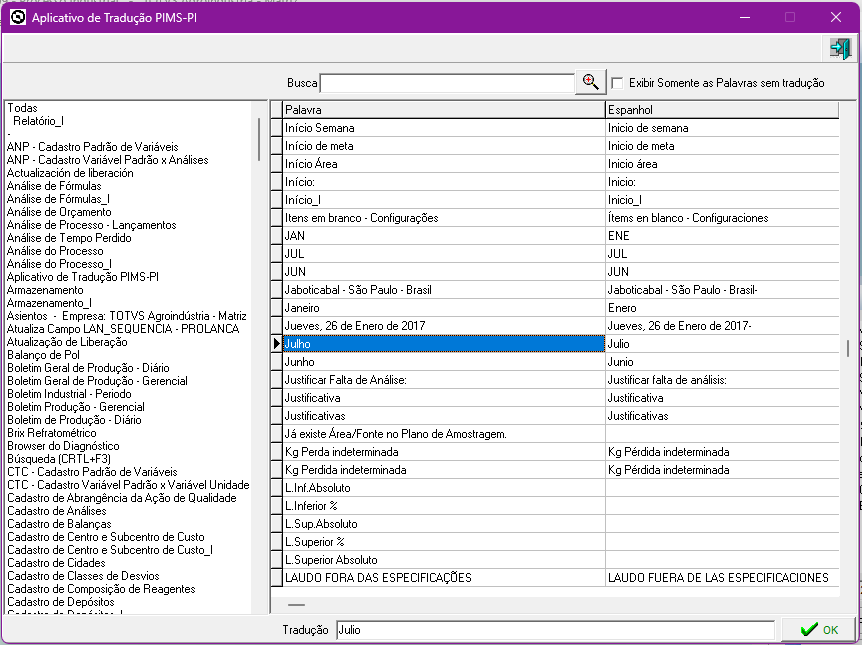Click the Espanhol column header

[722, 110]
